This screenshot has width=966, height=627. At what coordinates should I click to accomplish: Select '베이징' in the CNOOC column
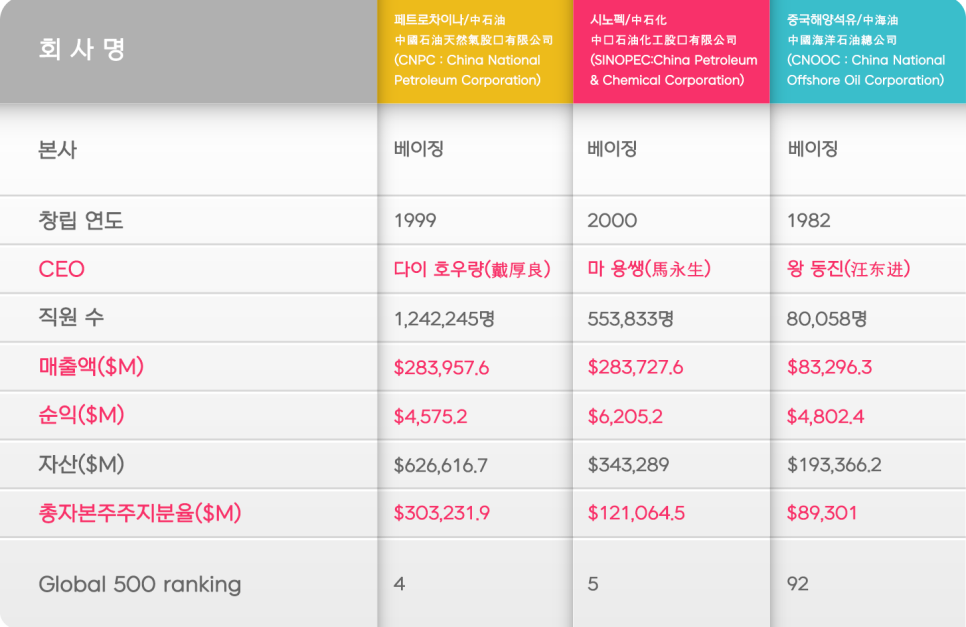[813, 148]
